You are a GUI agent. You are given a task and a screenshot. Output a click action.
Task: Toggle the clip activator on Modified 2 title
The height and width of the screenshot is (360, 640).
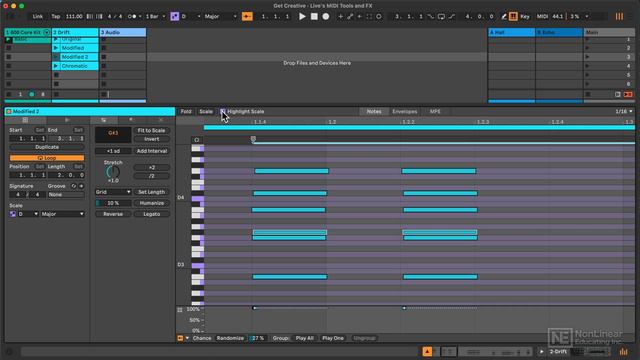(x=9, y=111)
